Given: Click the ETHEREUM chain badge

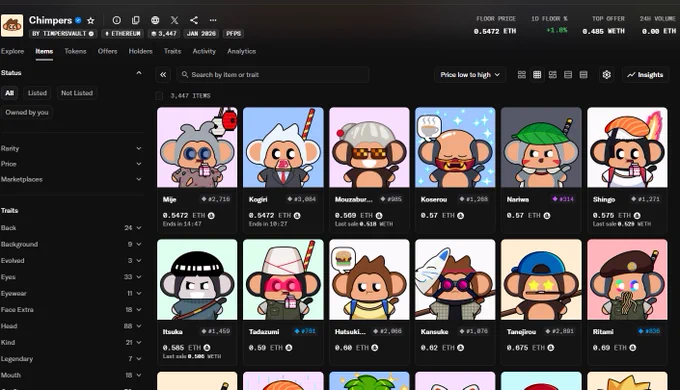Looking at the screenshot, I should click(123, 33).
